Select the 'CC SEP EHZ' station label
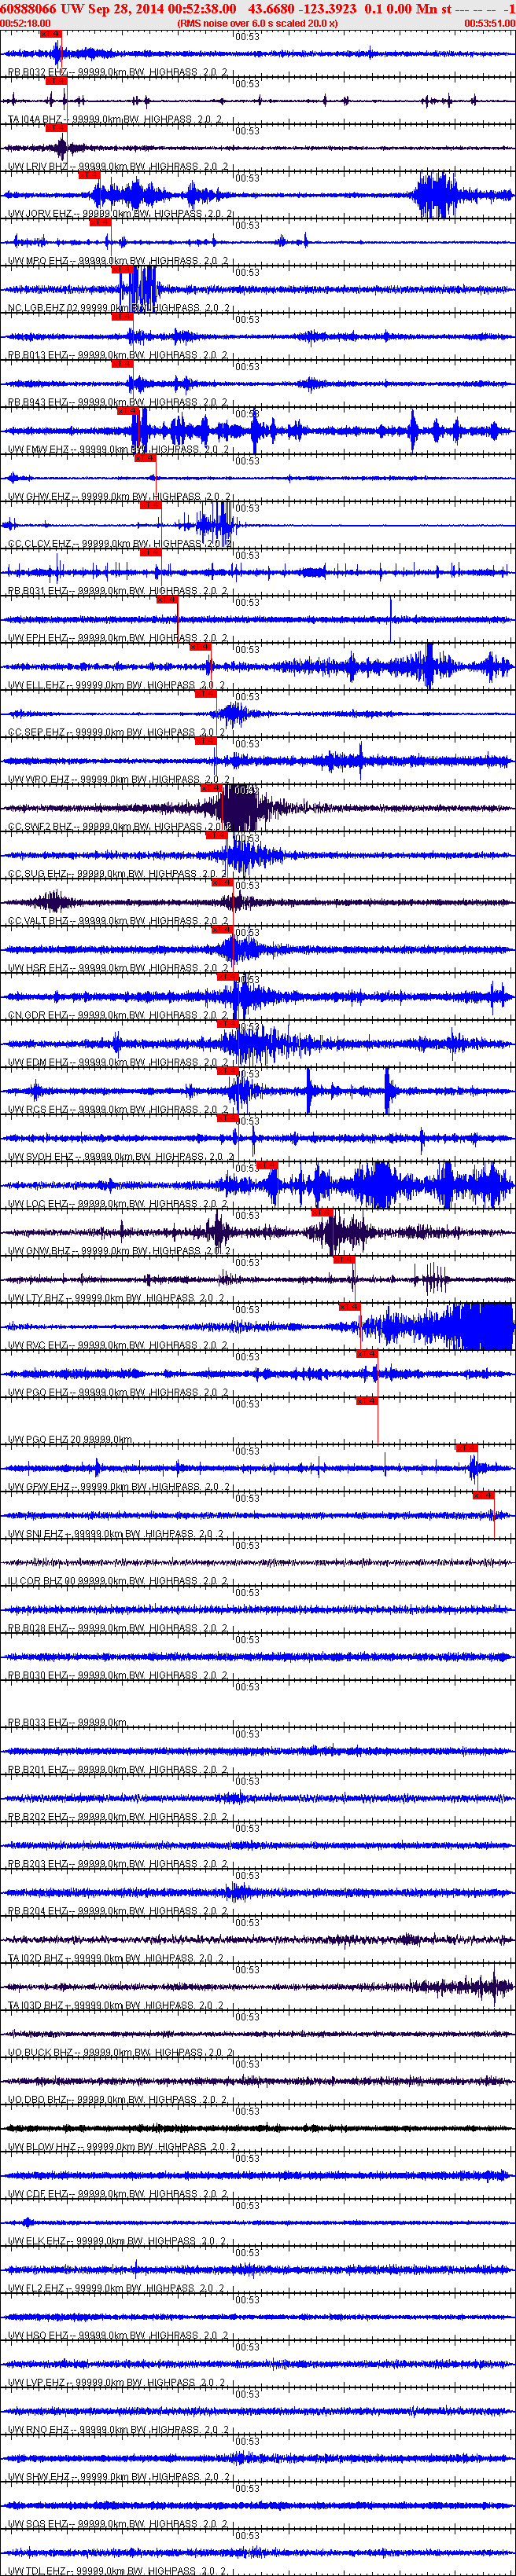The width and height of the screenshot is (516, 2576). 38,732
